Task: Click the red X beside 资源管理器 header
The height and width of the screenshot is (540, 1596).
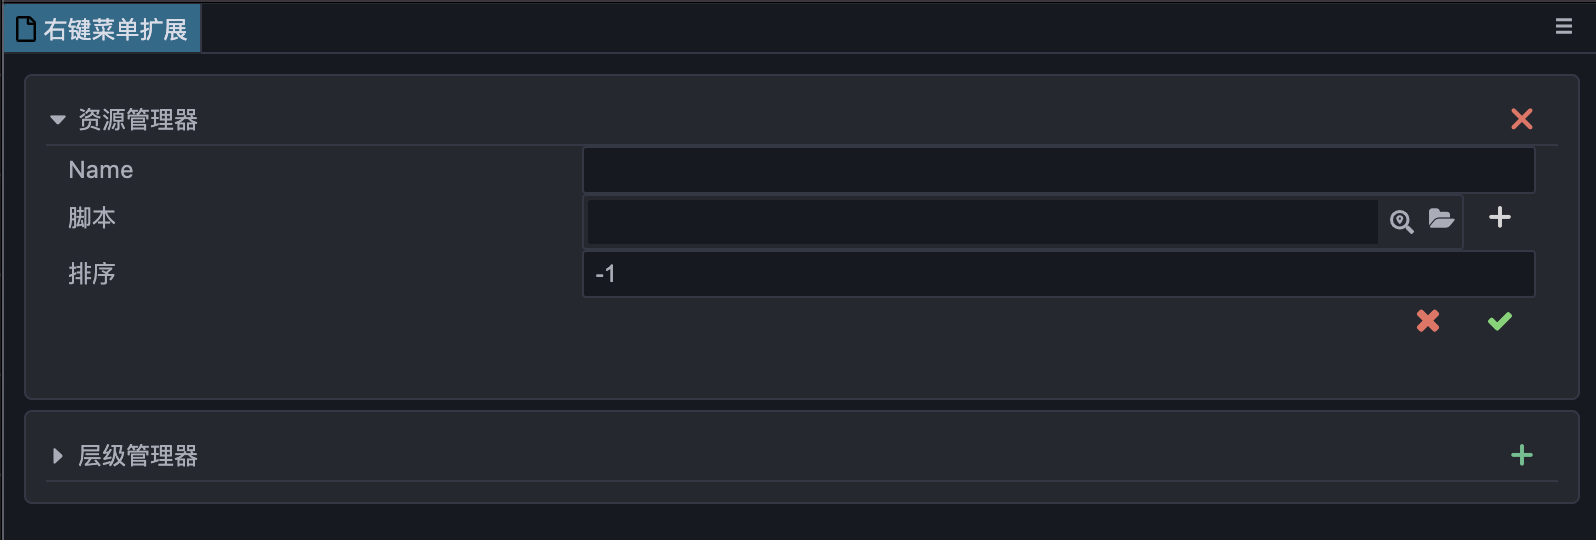Action: point(1521,119)
